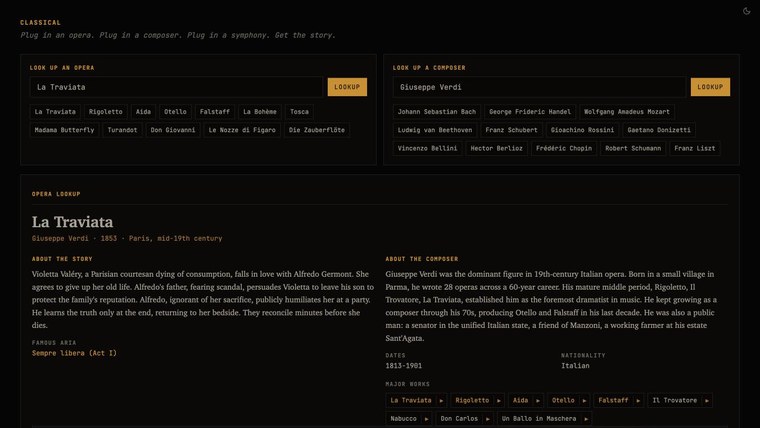The image size is (760, 428).
Task: Select George Frideric Handel composer chip
Action: point(530,112)
